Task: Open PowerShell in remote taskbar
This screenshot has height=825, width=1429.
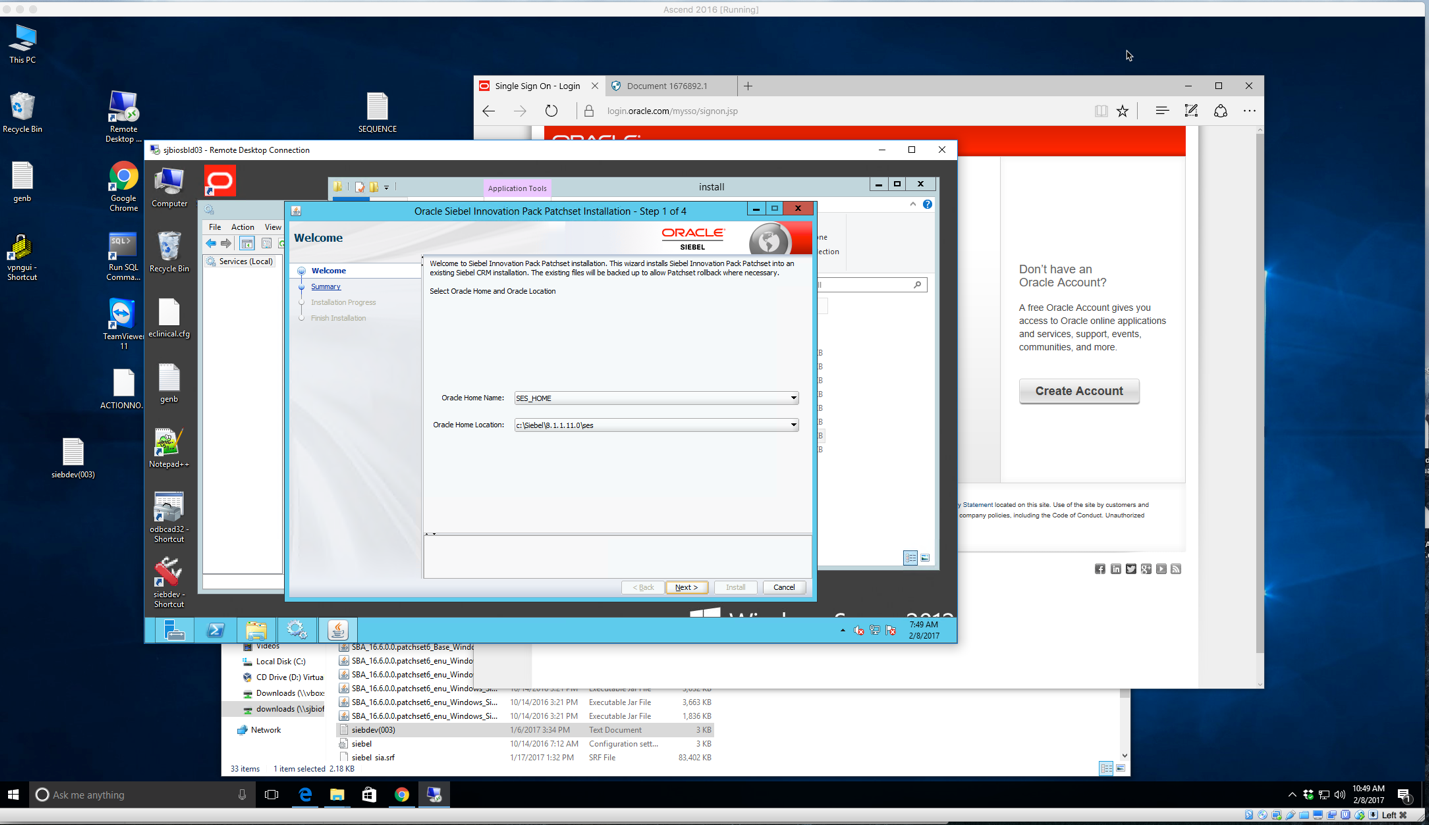Action: point(215,630)
